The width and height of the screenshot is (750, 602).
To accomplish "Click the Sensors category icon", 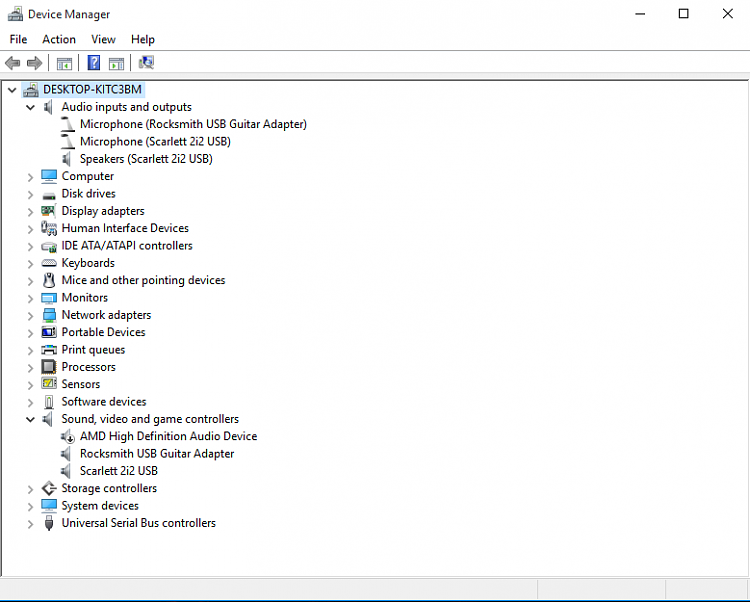I will [49, 383].
